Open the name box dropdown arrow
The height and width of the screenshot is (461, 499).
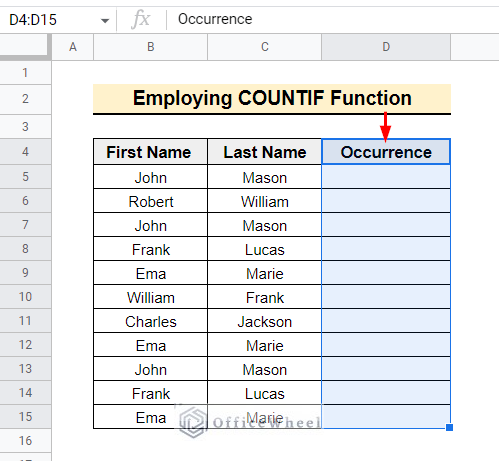point(105,21)
